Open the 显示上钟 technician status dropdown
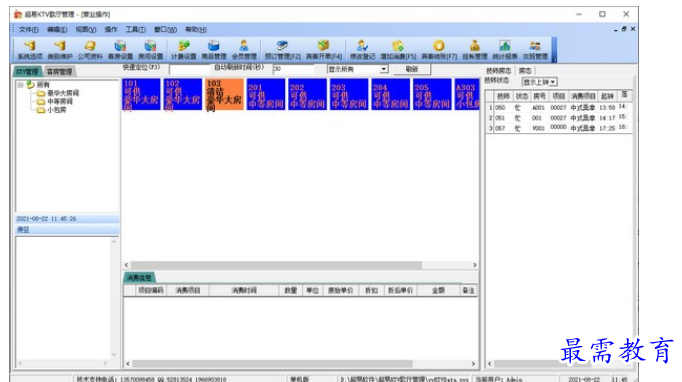The height and width of the screenshot is (382, 682). [x=552, y=82]
